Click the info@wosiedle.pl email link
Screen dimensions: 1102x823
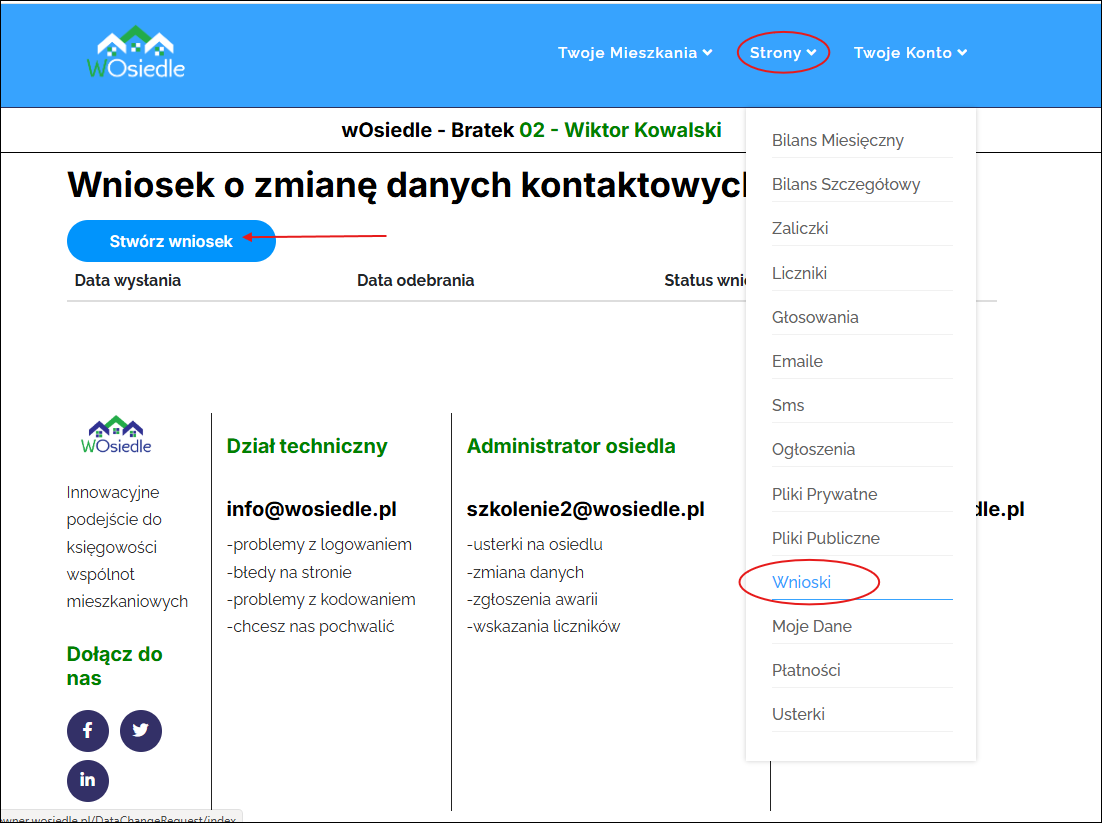311,508
